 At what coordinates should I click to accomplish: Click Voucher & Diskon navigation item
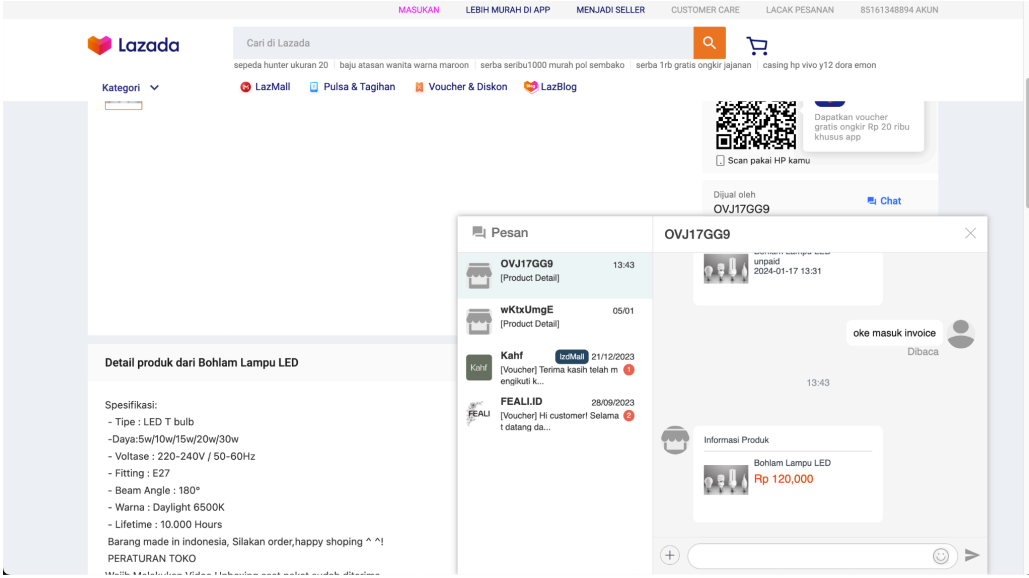point(461,87)
